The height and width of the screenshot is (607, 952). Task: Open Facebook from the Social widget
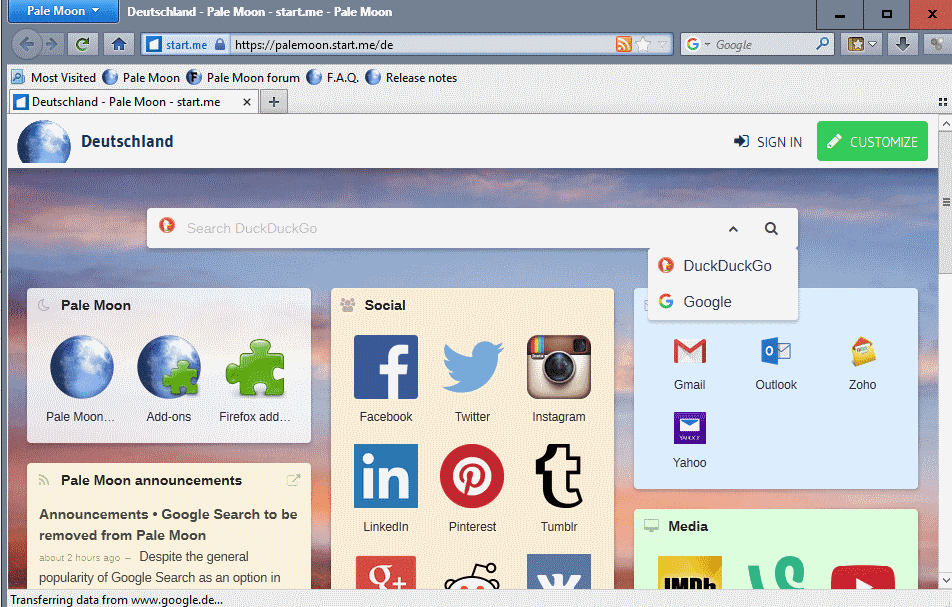pos(385,368)
